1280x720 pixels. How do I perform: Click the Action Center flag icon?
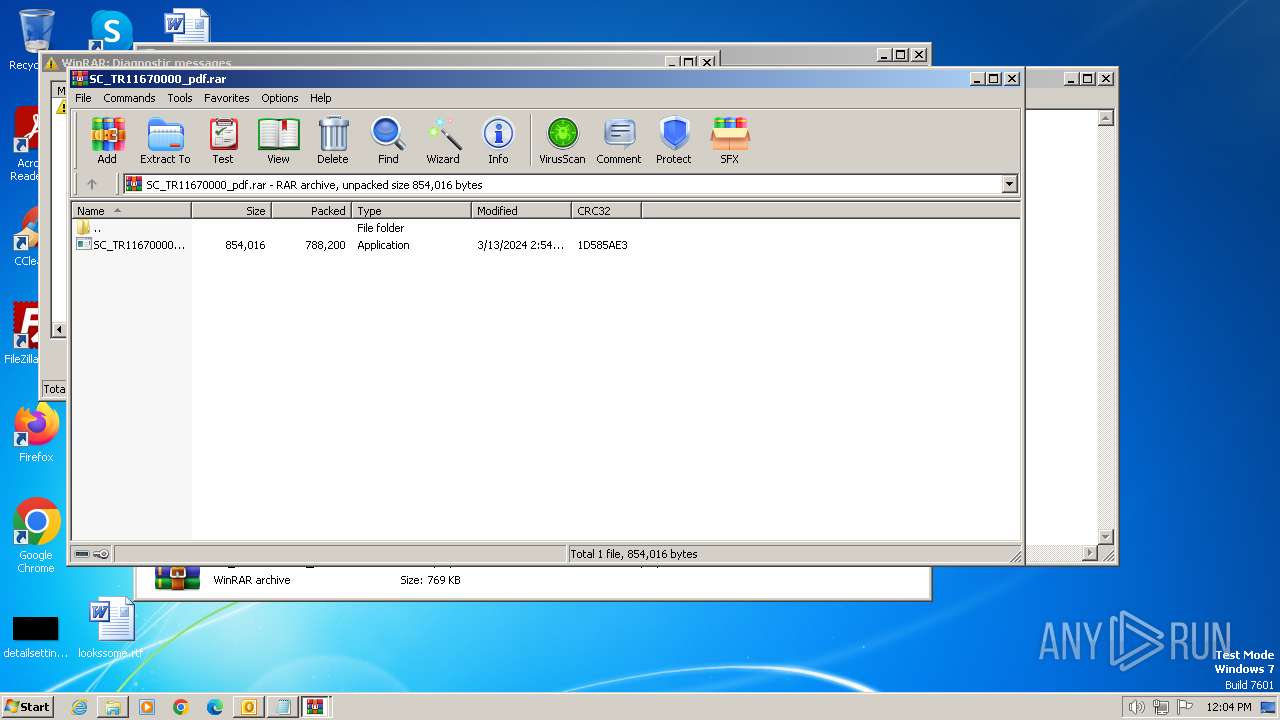1186,707
